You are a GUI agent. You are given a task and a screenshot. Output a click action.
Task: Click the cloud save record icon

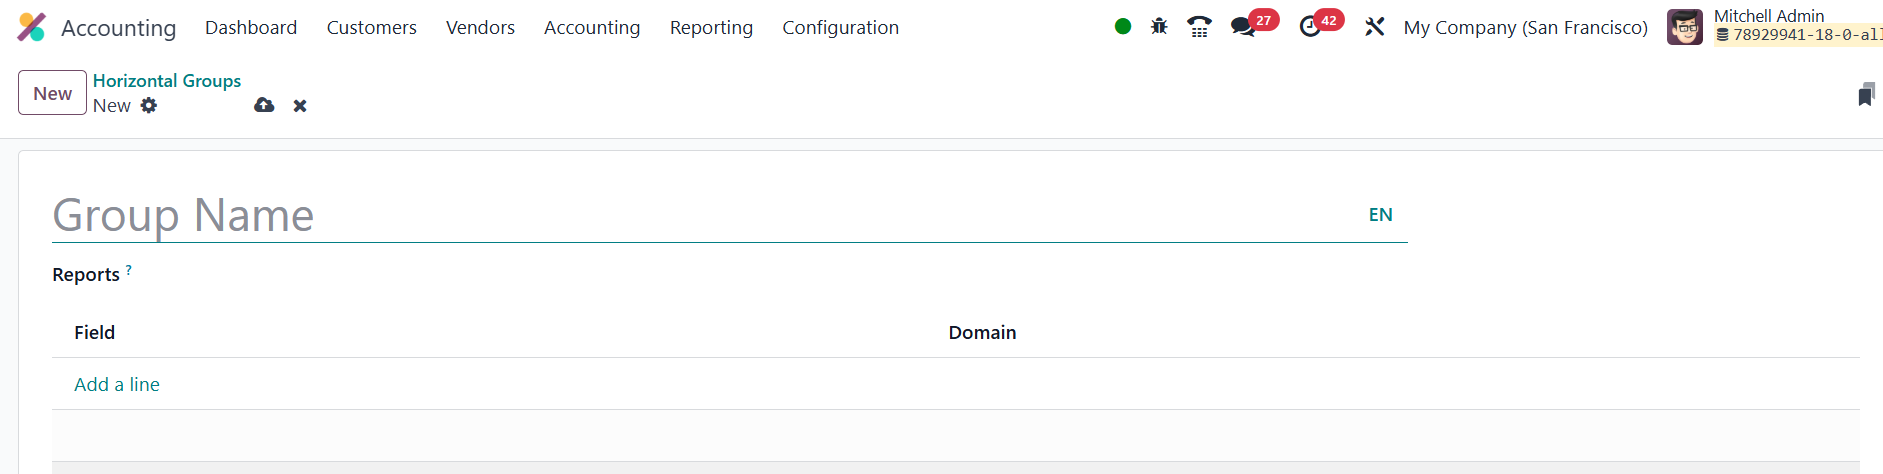264,105
